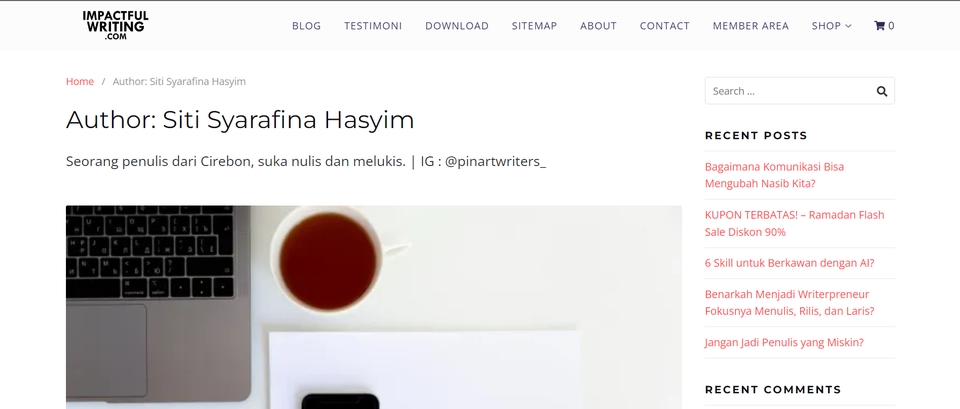Viewport: 960px width, 409px height.
Task: Open the shopping cart icon
Action: pos(883,26)
